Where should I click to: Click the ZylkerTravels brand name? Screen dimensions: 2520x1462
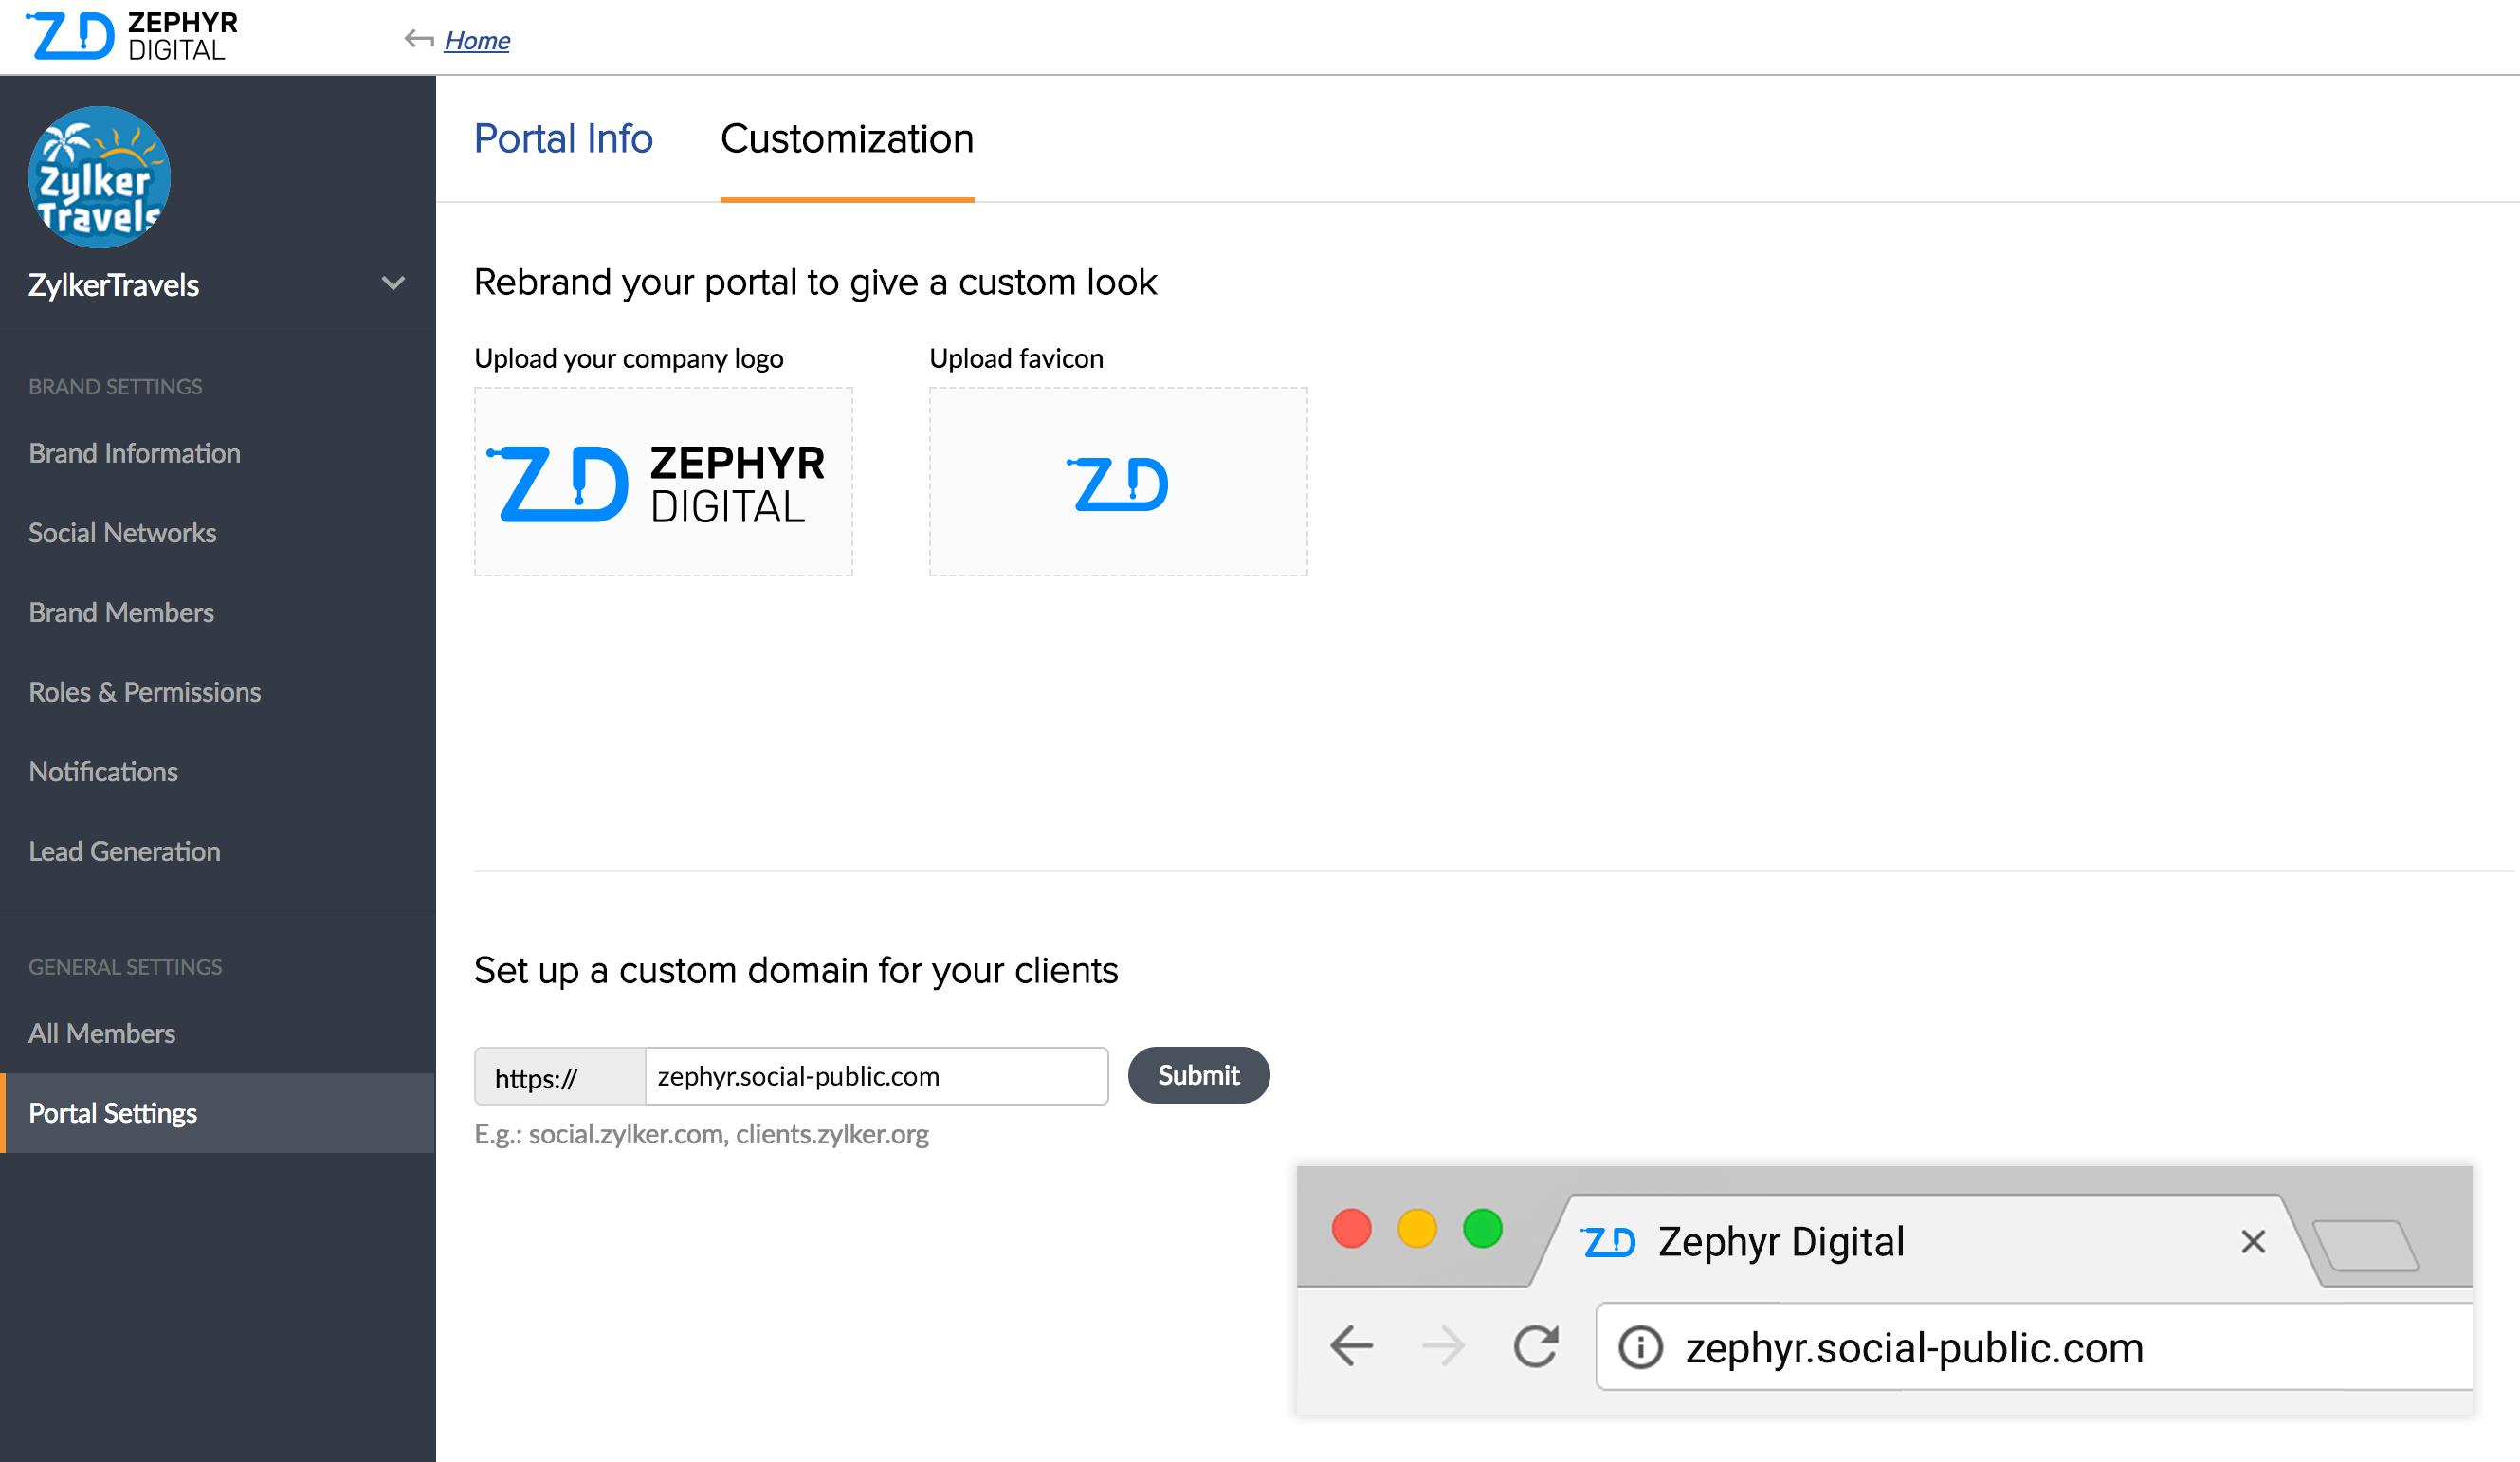pos(114,286)
